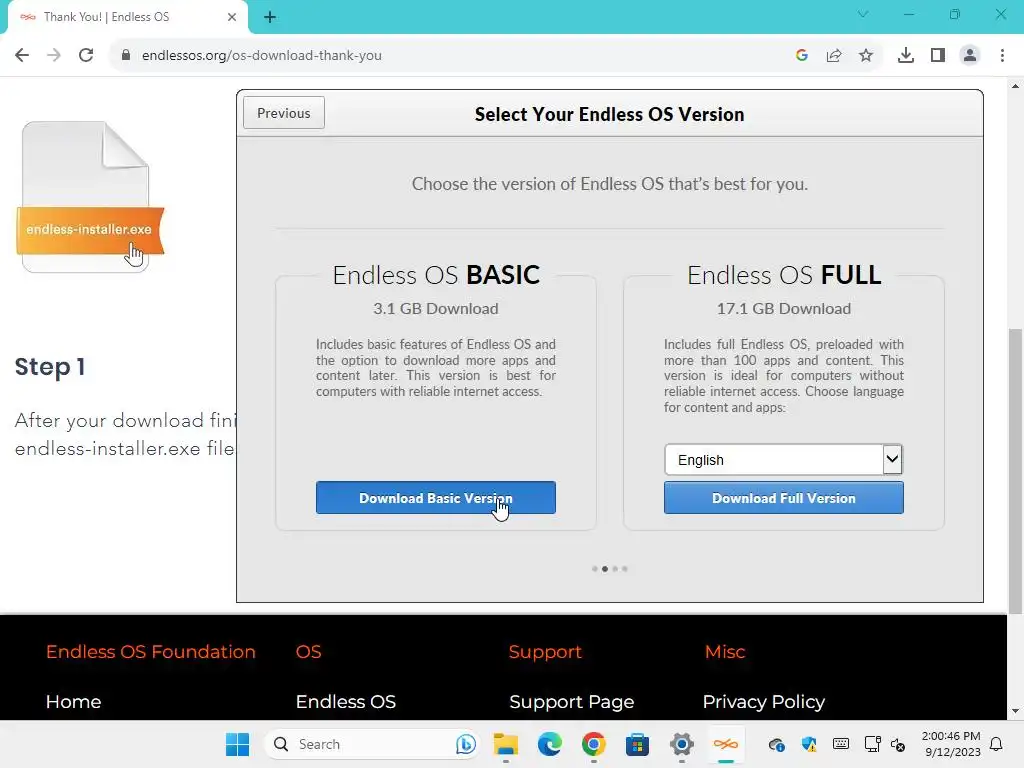Click the Previous button in installer
The height and width of the screenshot is (768, 1024).
click(x=283, y=113)
